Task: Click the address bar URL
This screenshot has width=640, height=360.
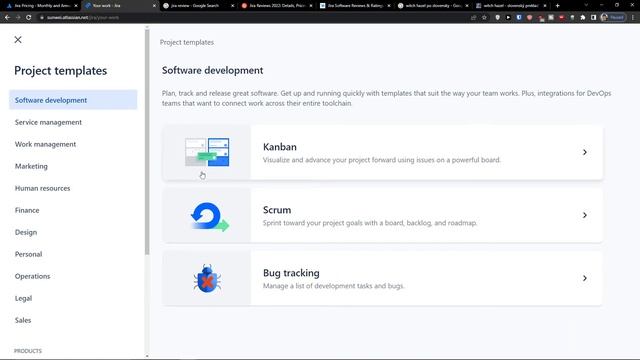Action: pyautogui.click(x=83, y=18)
